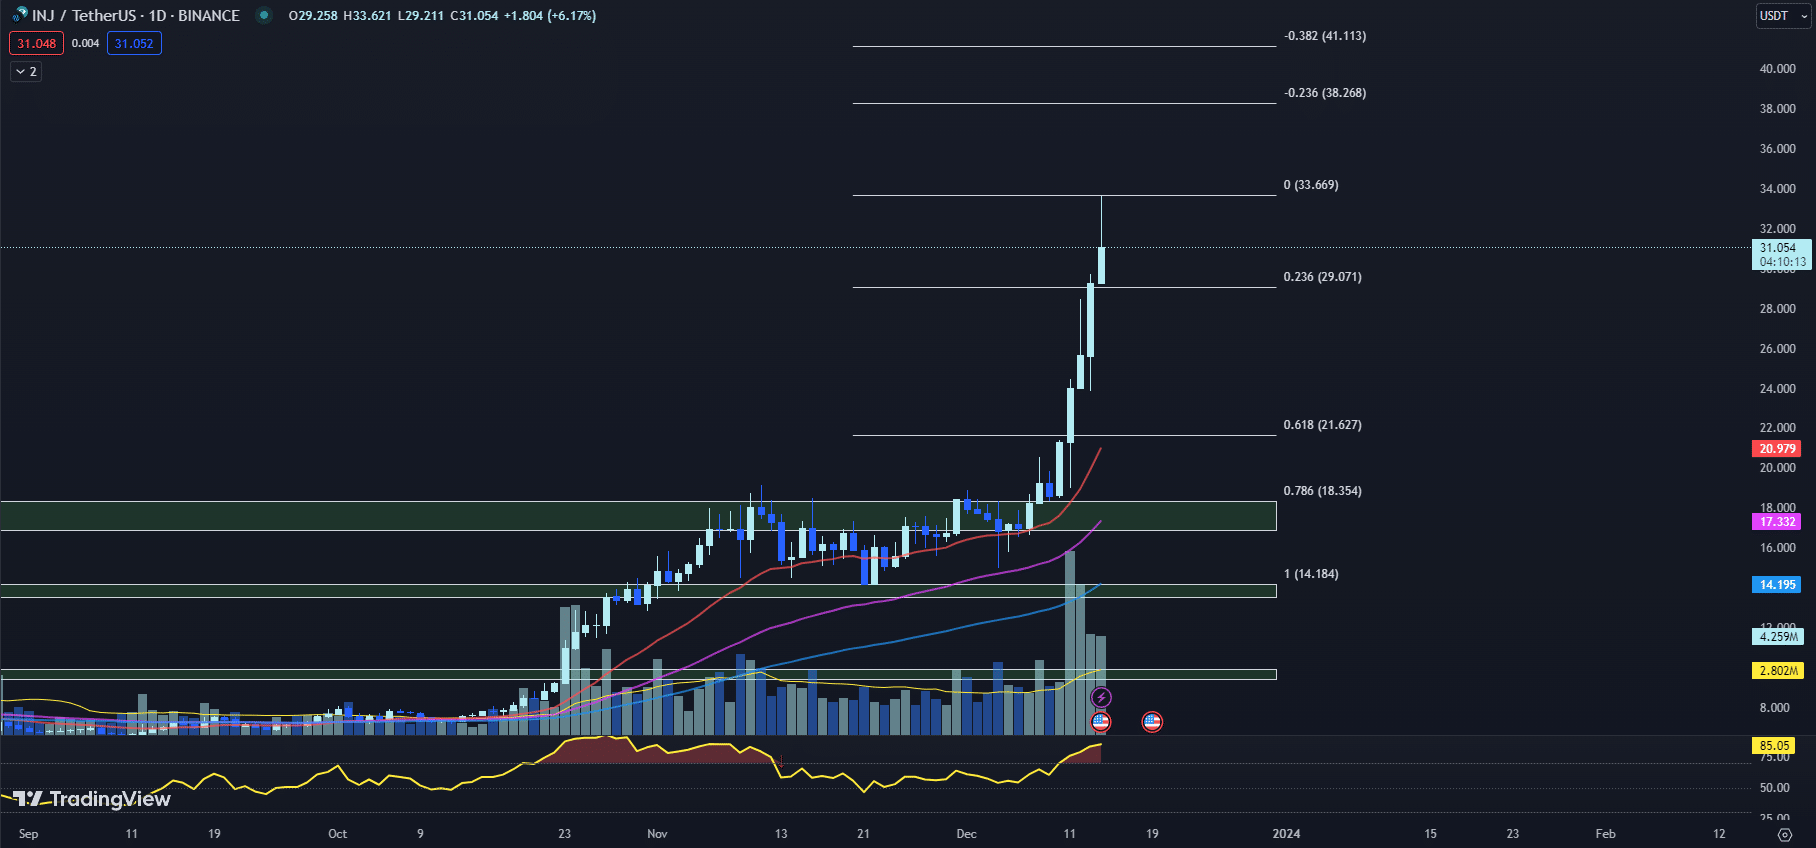Click the 31.054 current price label on axis
The height and width of the screenshot is (848, 1816).
(x=1779, y=248)
